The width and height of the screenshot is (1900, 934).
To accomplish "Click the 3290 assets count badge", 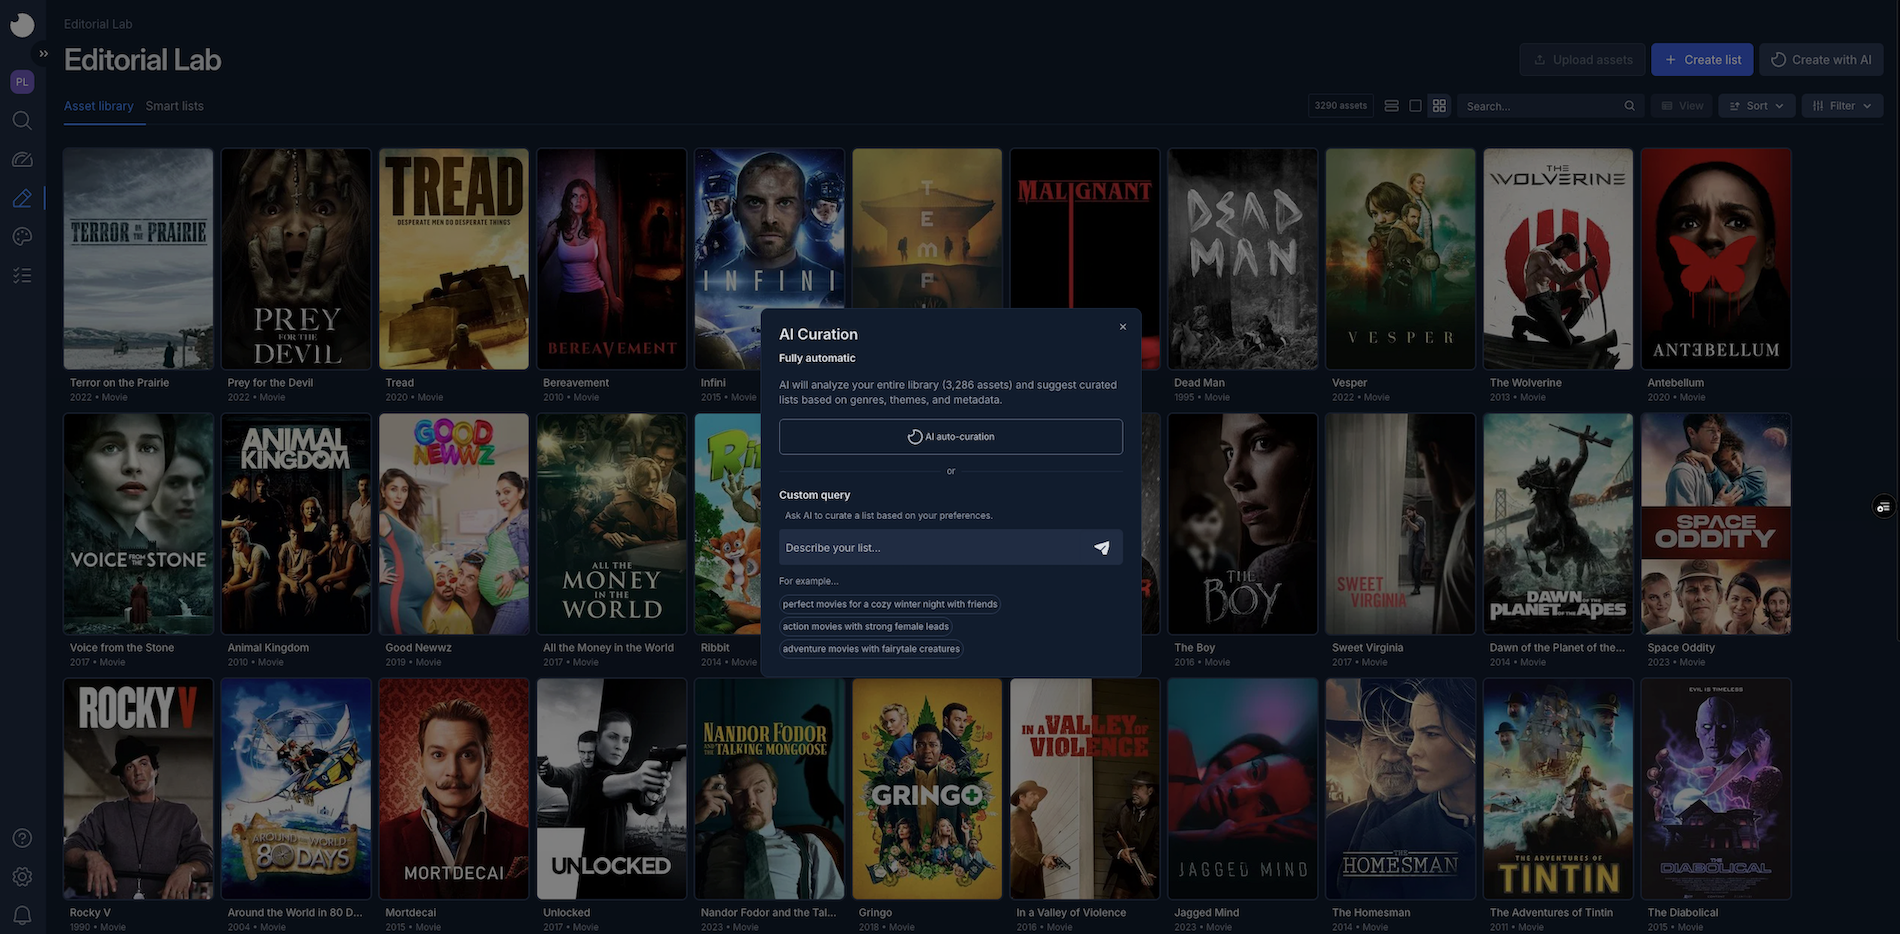I will pyautogui.click(x=1340, y=106).
